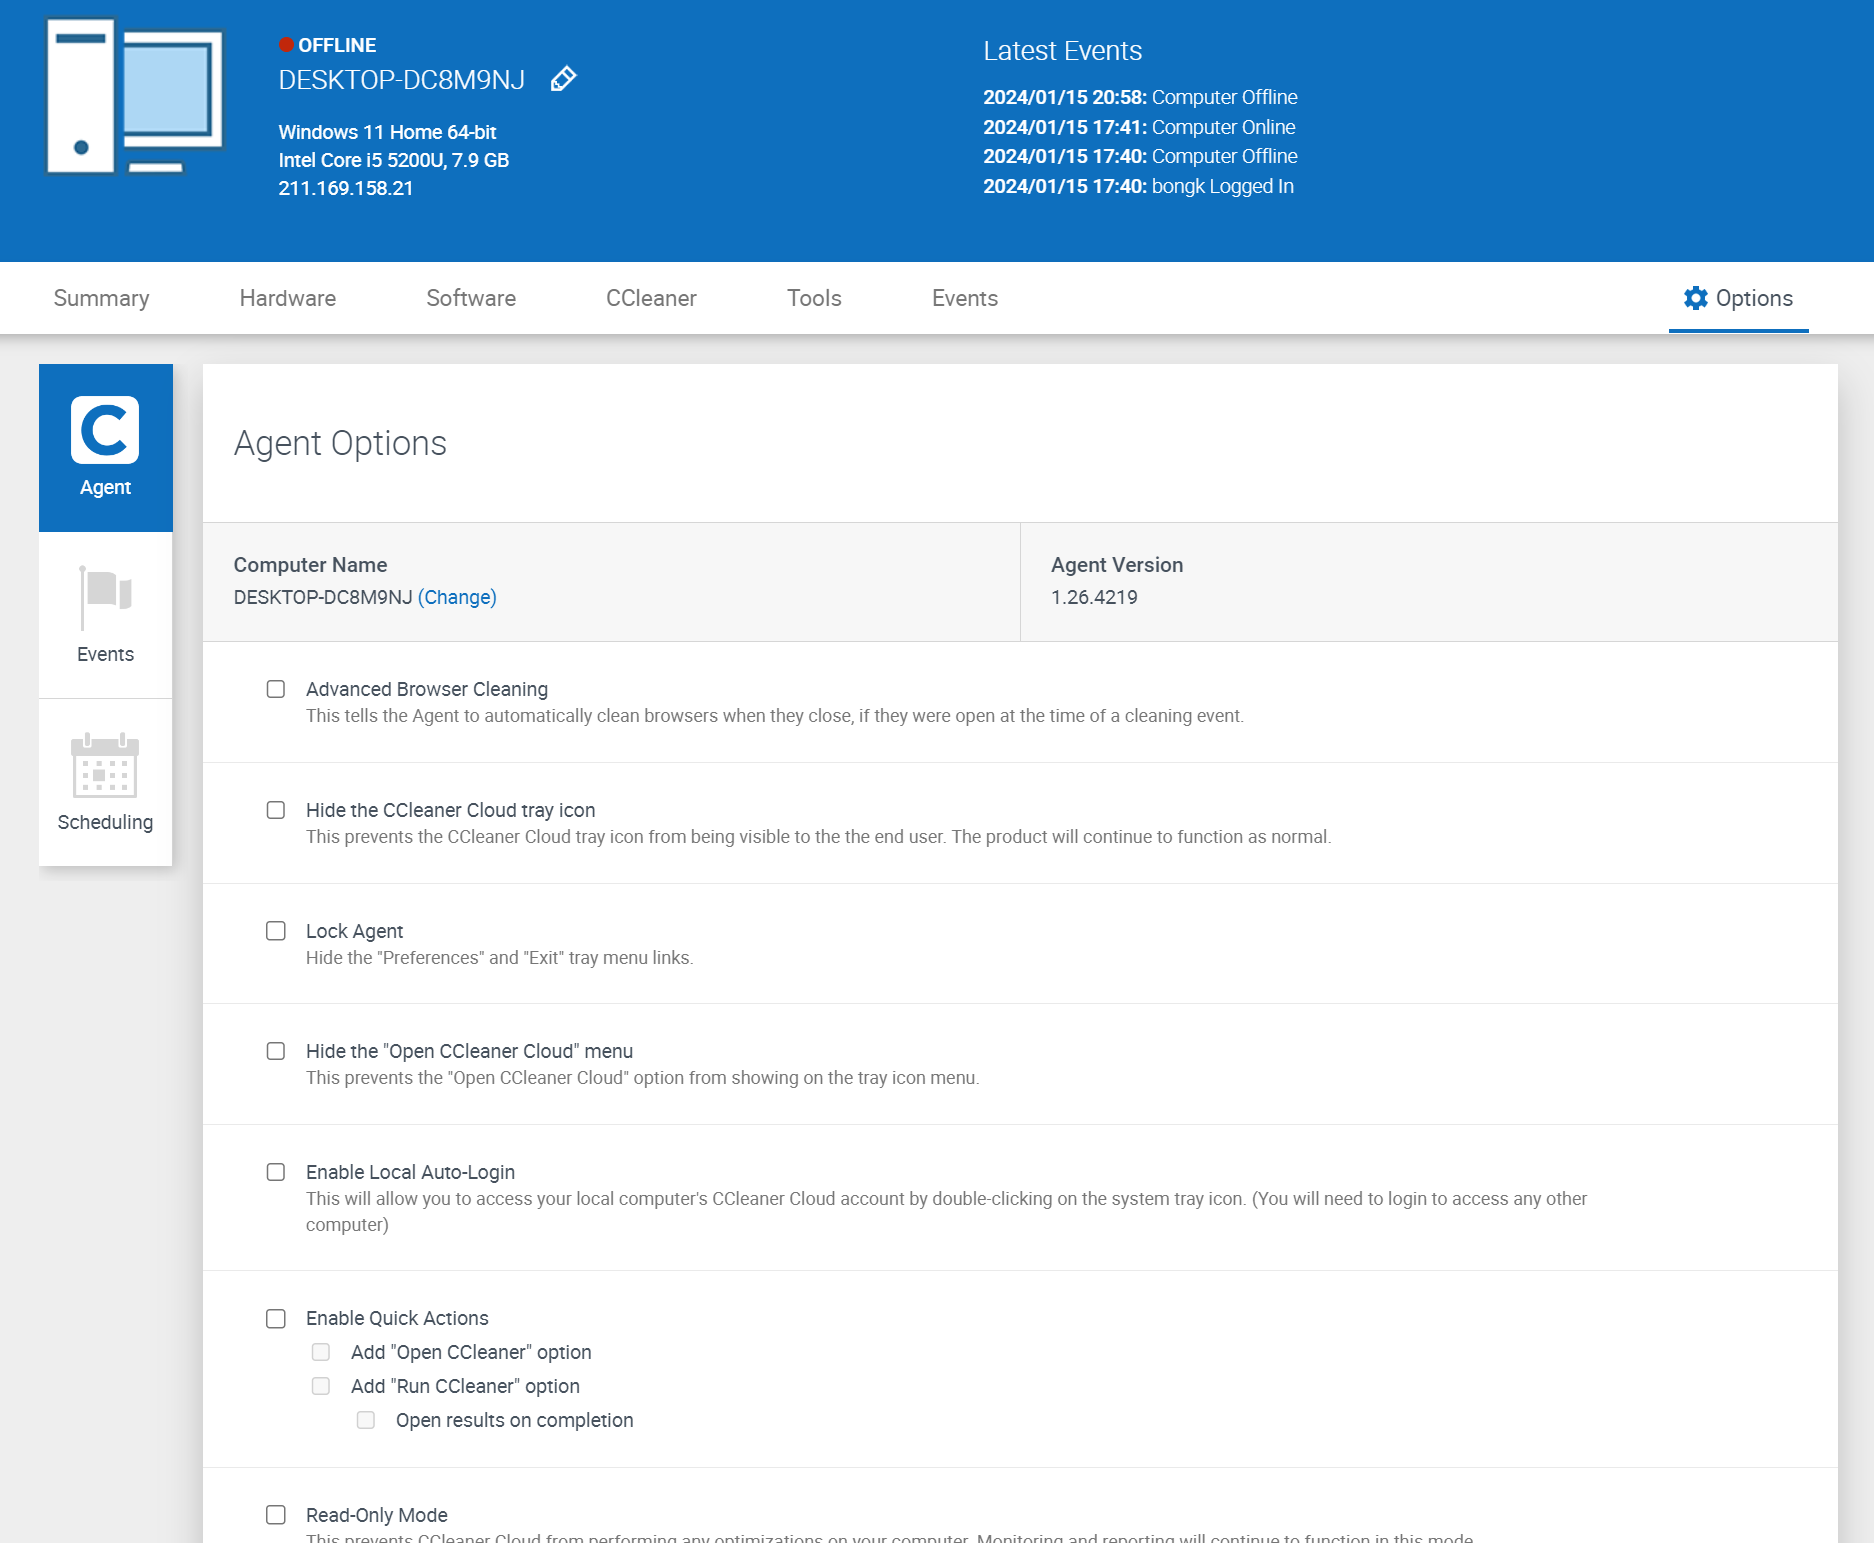Click the DESKTOP-DC8M9NJ header computer name
This screenshot has height=1543, width=1874.
[x=402, y=80]
